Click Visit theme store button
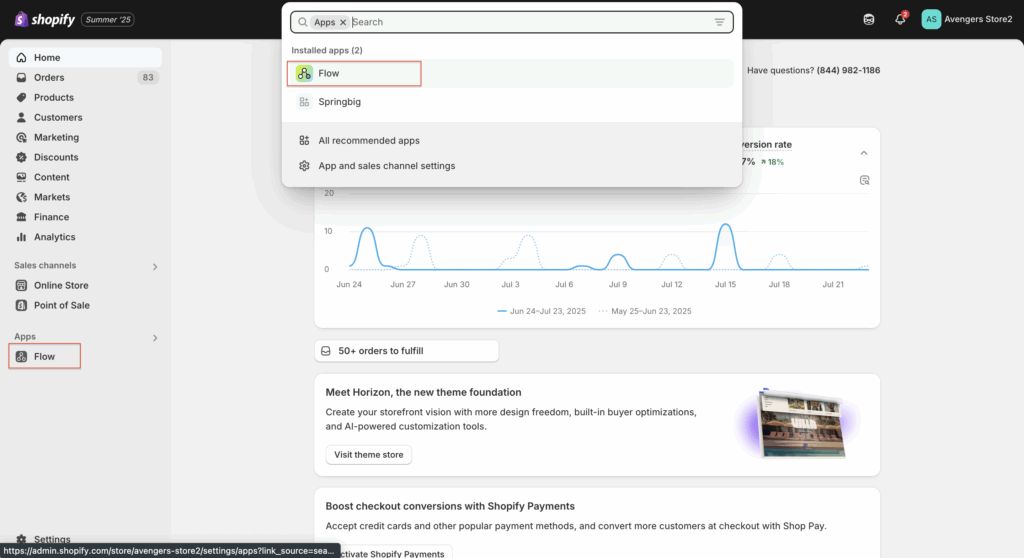1024x558 pixels. point(368,455)
